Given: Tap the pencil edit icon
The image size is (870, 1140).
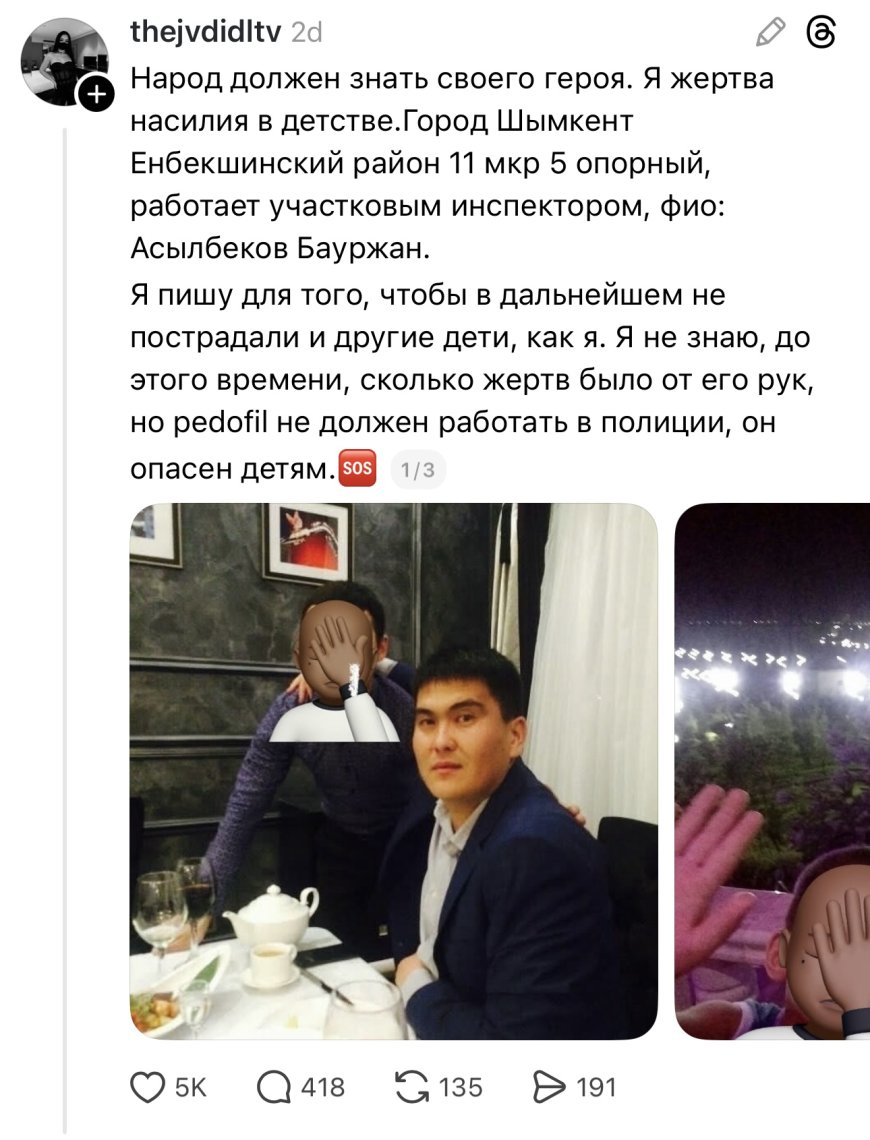Looking at the screenshot, I should pos(770,33).
